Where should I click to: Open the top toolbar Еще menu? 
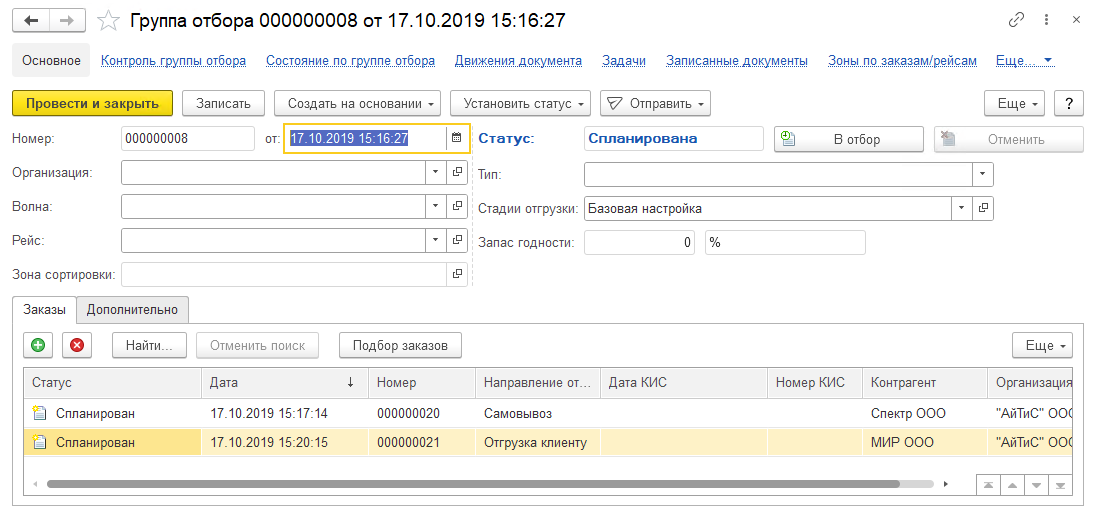(1015, 103)
